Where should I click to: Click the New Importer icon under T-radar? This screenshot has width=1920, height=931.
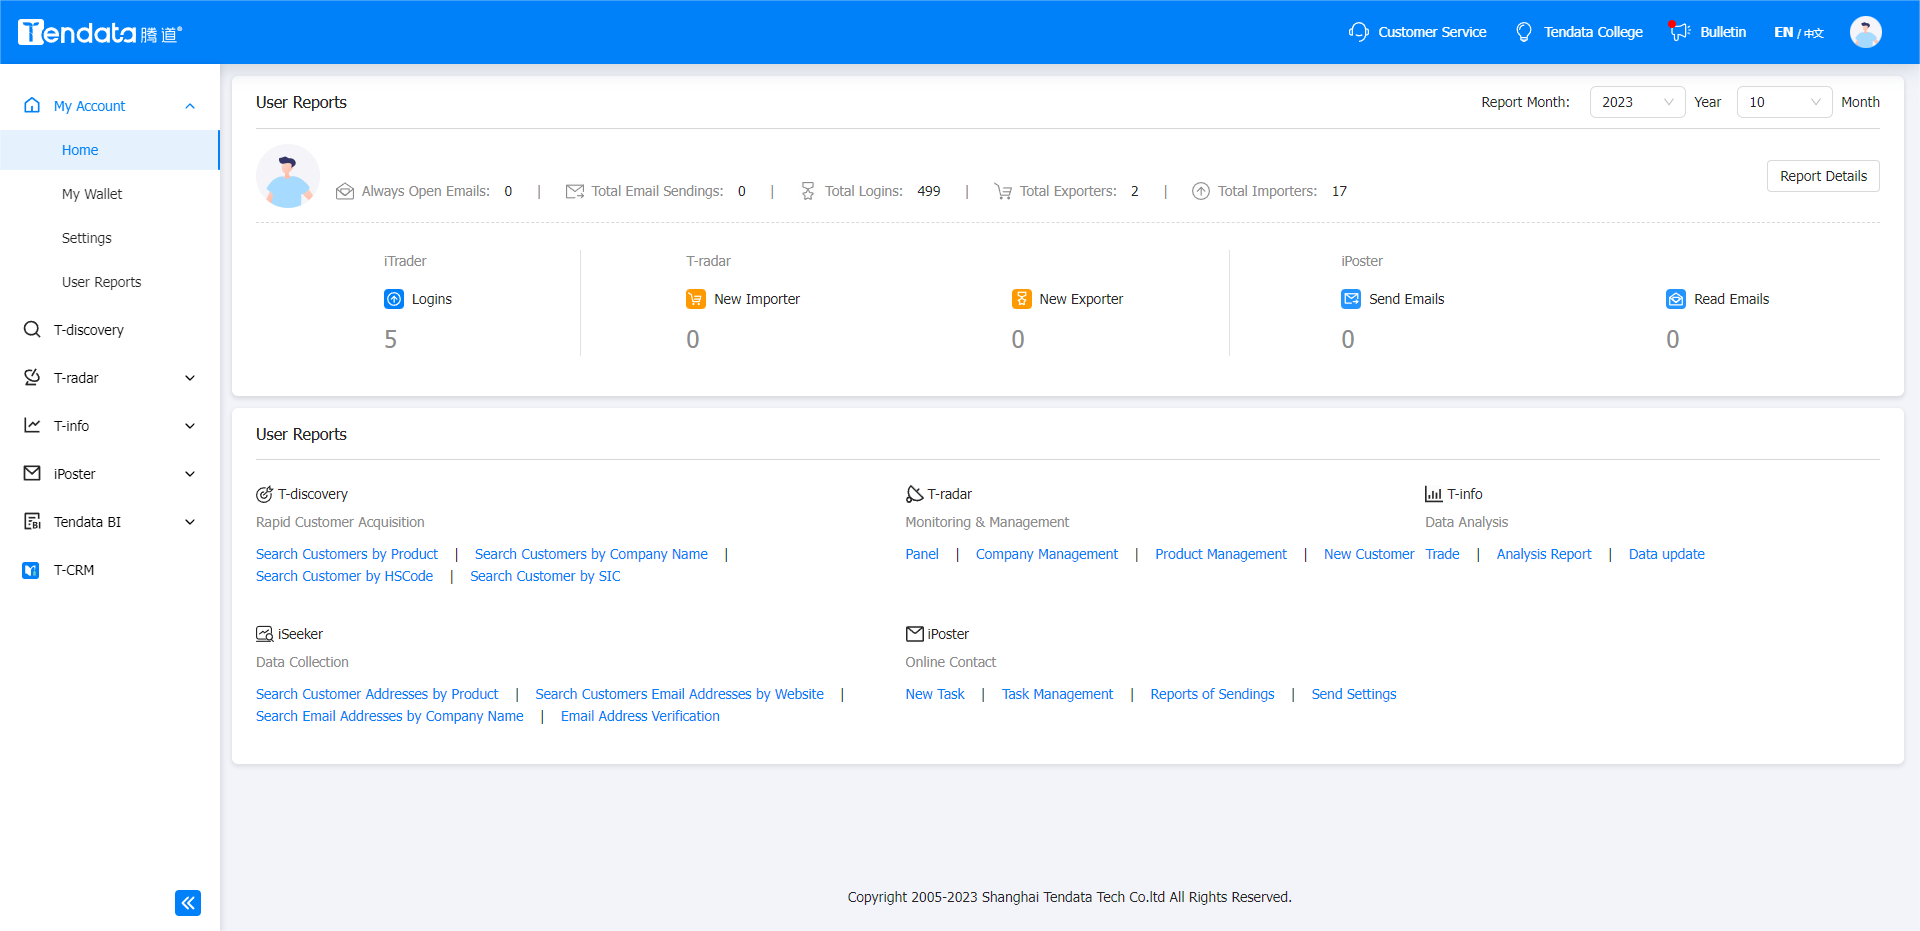click(x=696, y=298)
